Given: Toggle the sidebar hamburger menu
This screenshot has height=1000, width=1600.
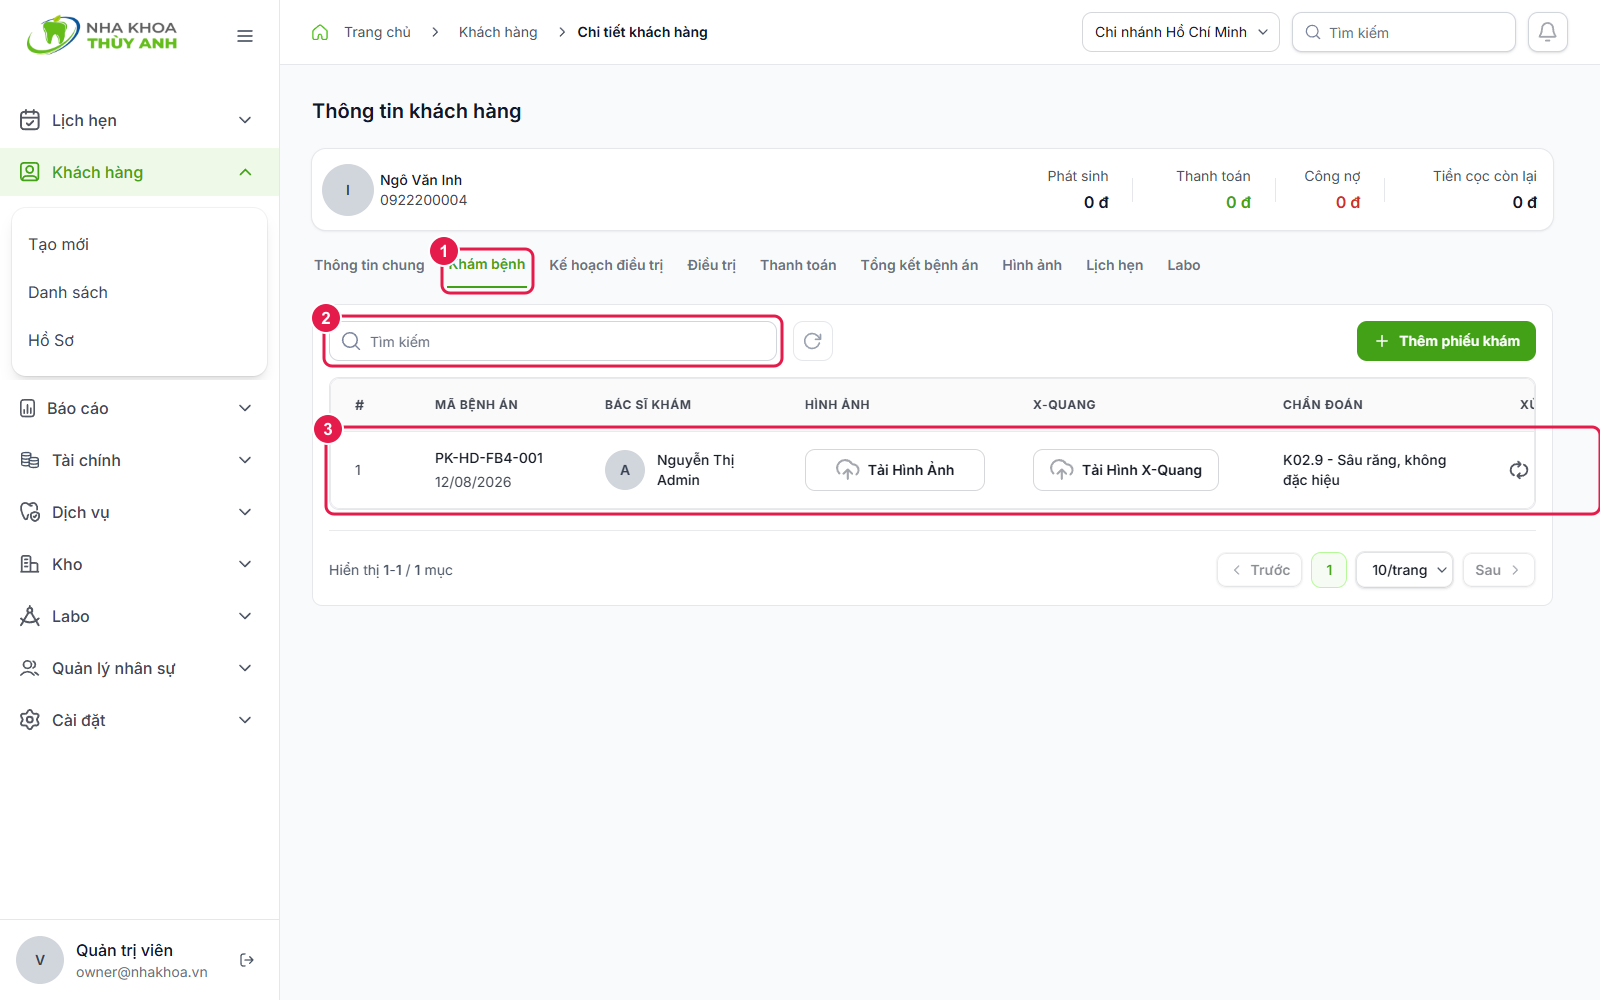Looking at the screenshot, I should coord(245,36).
